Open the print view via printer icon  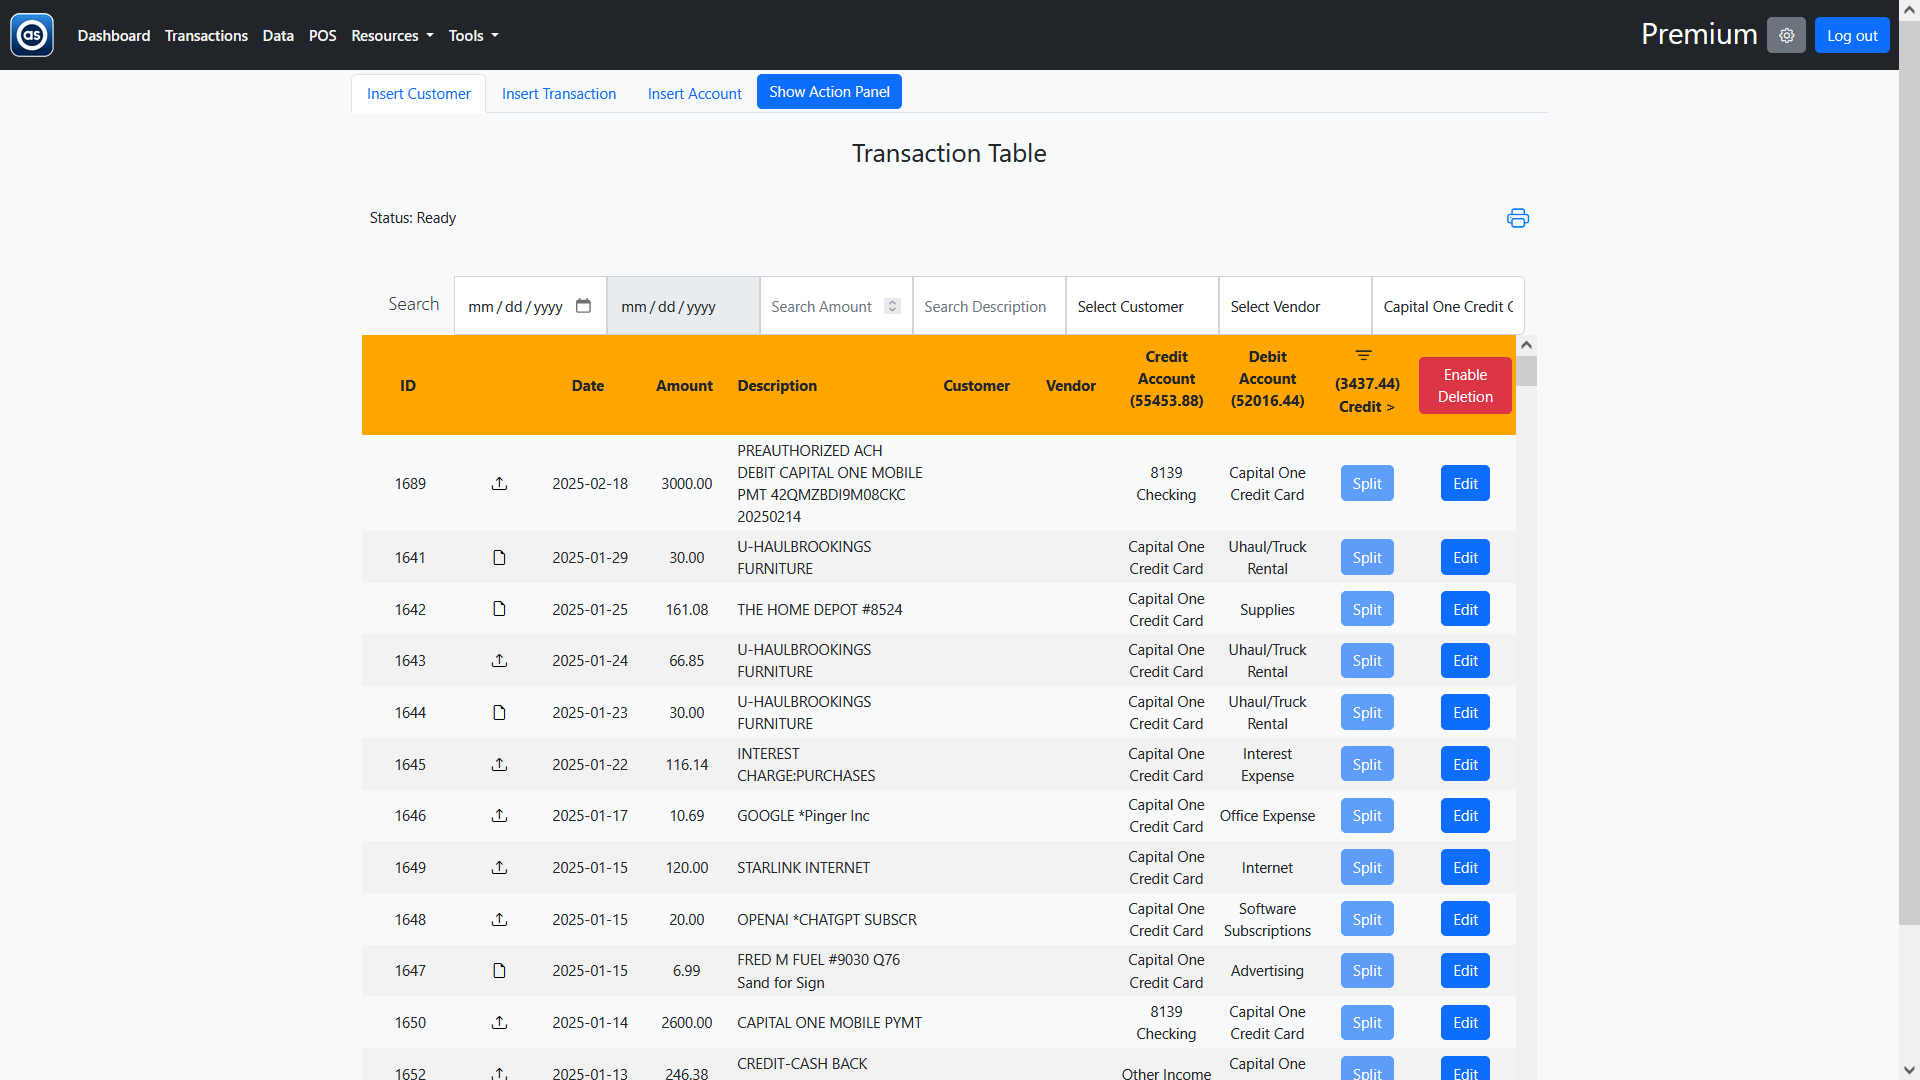click(x=1517, y=218)
